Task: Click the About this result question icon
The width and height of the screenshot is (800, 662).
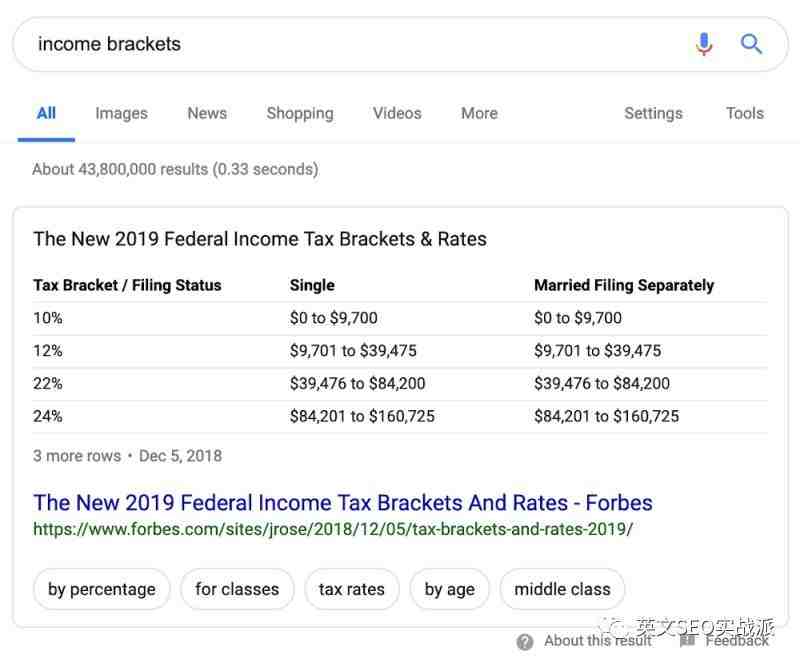Action: (525, 641)
